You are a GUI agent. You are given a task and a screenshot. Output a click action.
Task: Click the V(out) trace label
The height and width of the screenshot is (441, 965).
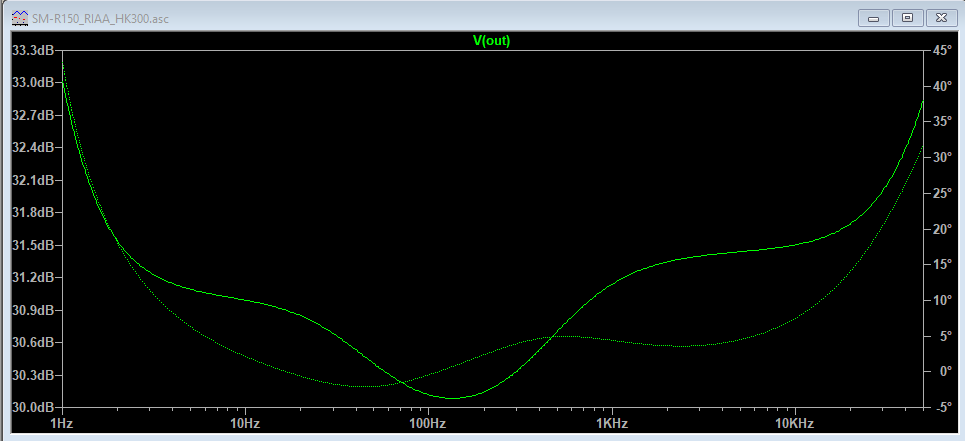(491, 41)
